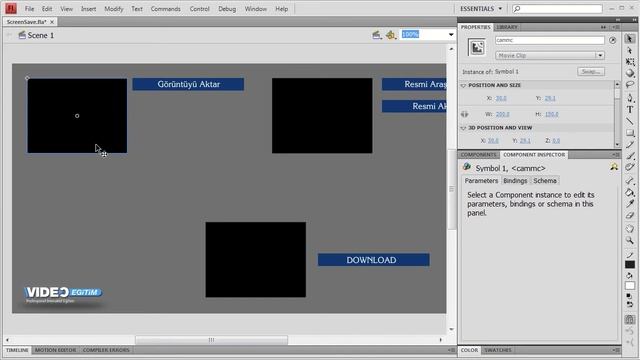Toggle lock width and height link

click(x=464, y=114)
